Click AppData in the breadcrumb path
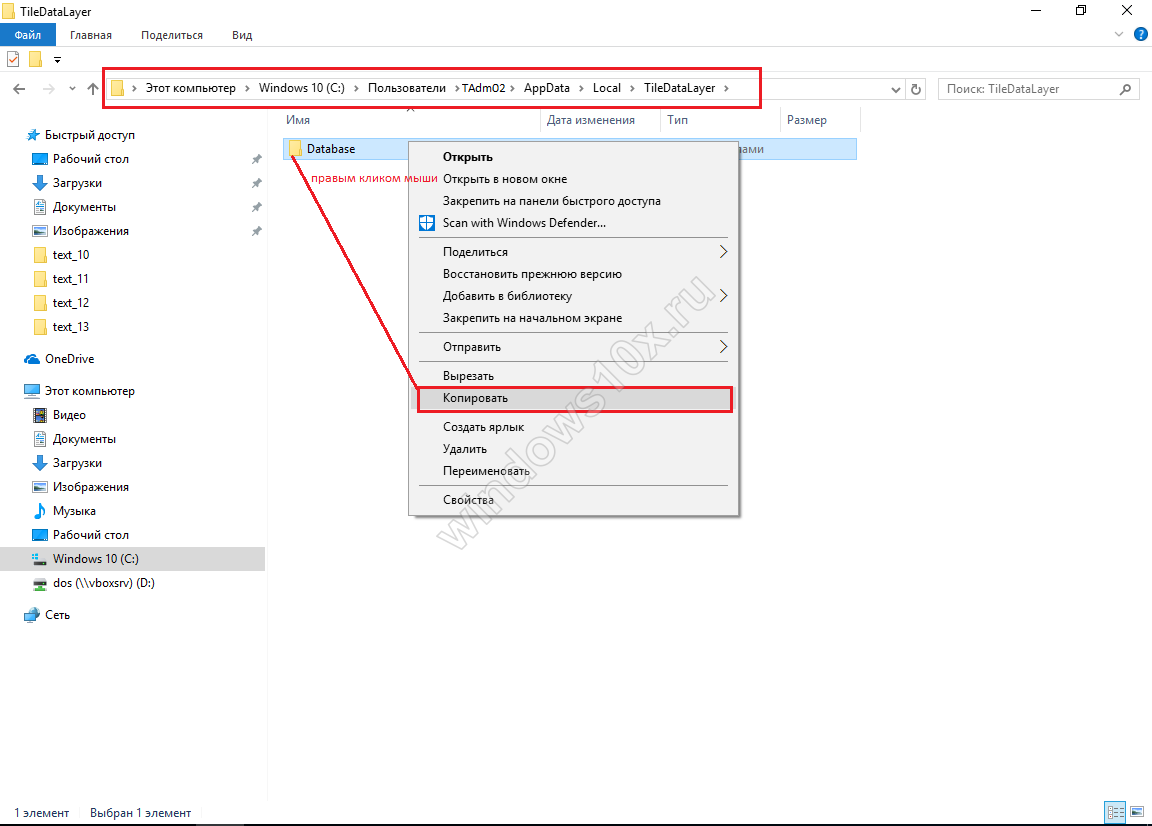Image resolution: width=1152 pixels, height=826 pixels. point(546,88)
